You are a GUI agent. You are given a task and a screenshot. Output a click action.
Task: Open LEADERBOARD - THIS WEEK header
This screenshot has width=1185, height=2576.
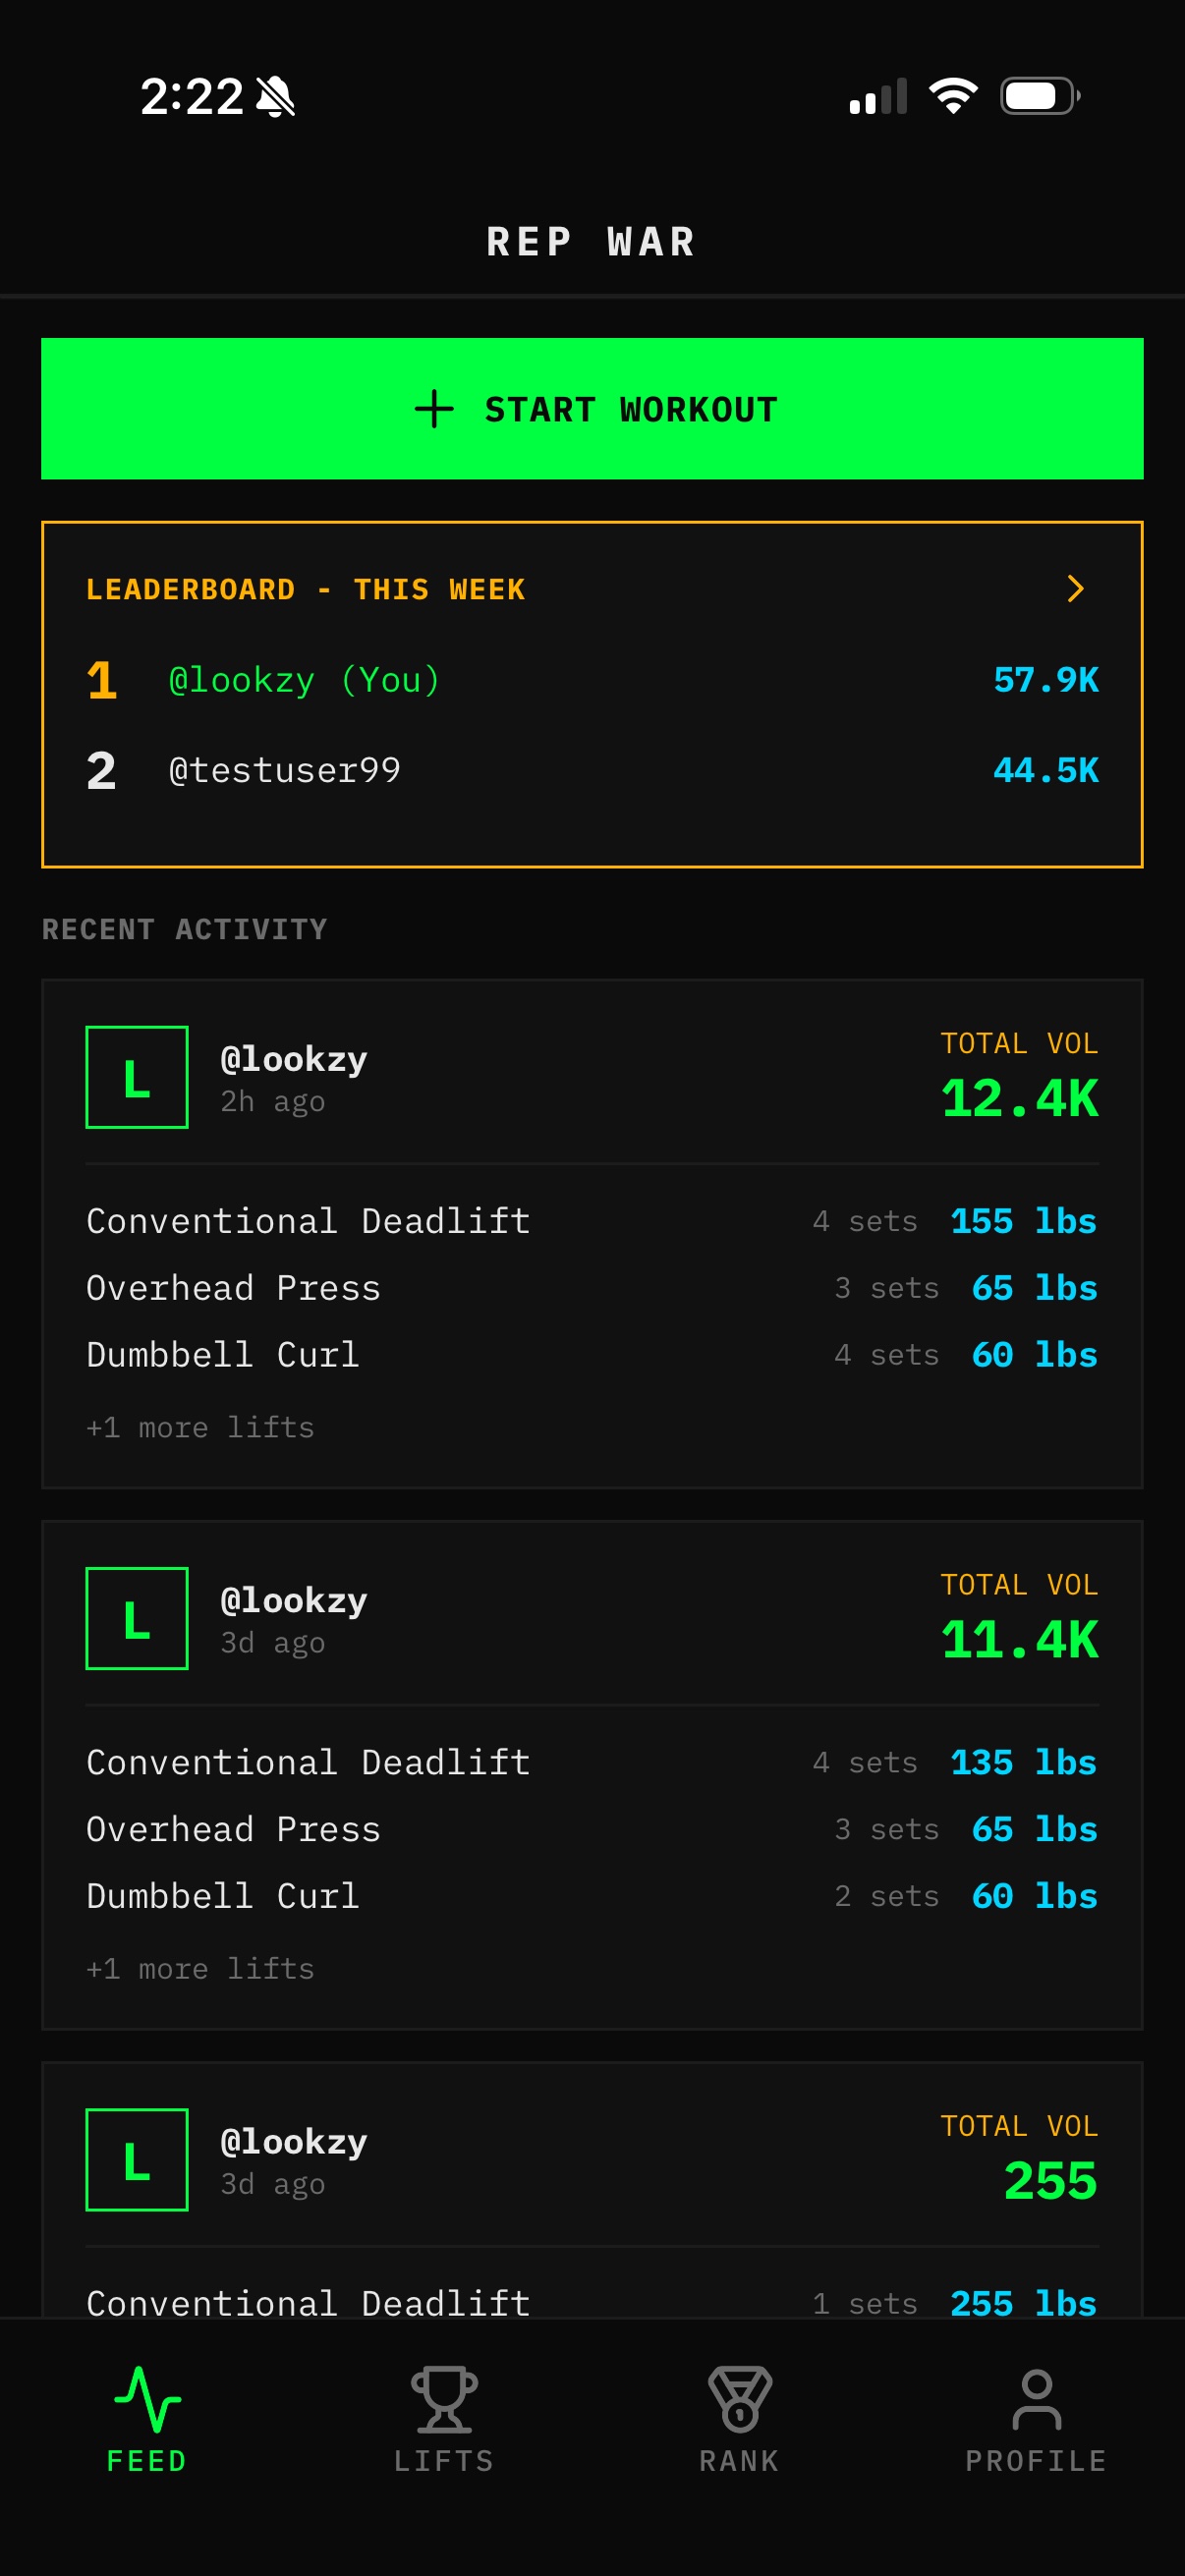click(306, 589)
